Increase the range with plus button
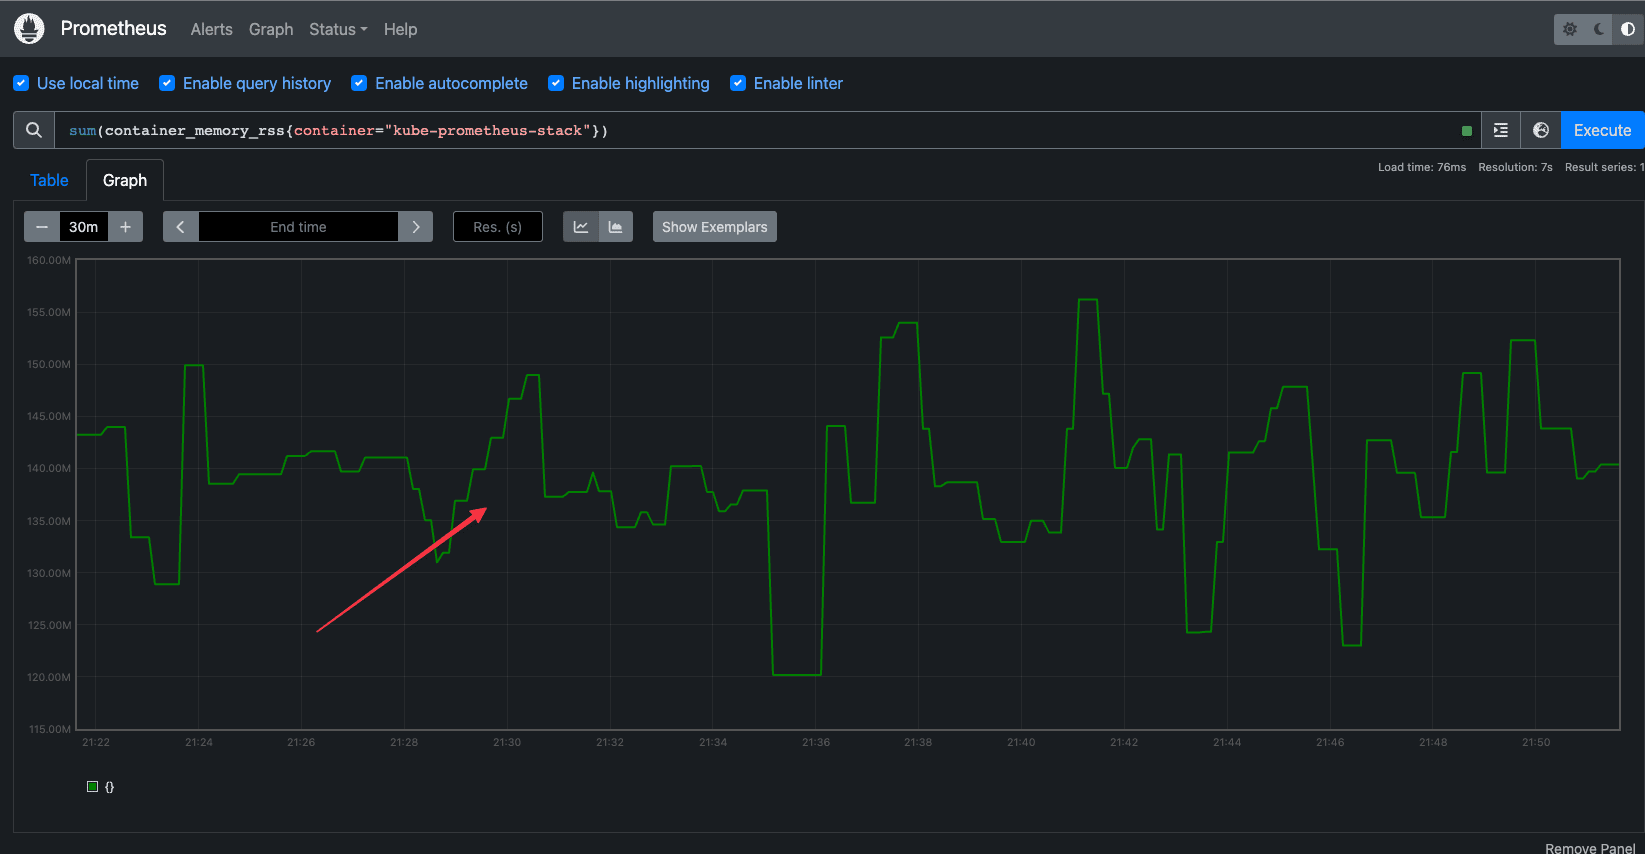The image size is (1645, 854). pos(125,227)
